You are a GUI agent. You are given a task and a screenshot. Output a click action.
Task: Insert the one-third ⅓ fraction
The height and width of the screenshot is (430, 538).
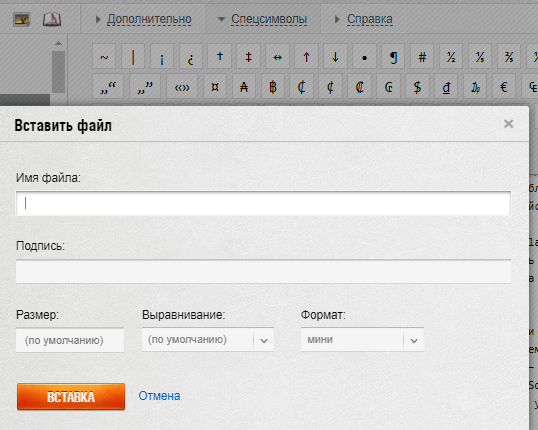(x=480, y=57)
